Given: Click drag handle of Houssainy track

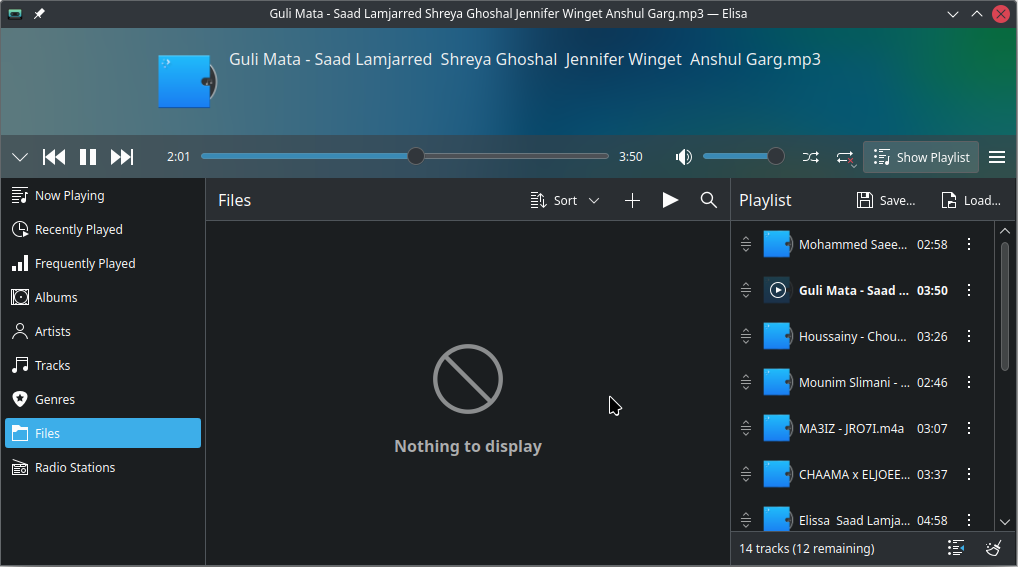Looking at the screenshot, I should tap(746, 336).
